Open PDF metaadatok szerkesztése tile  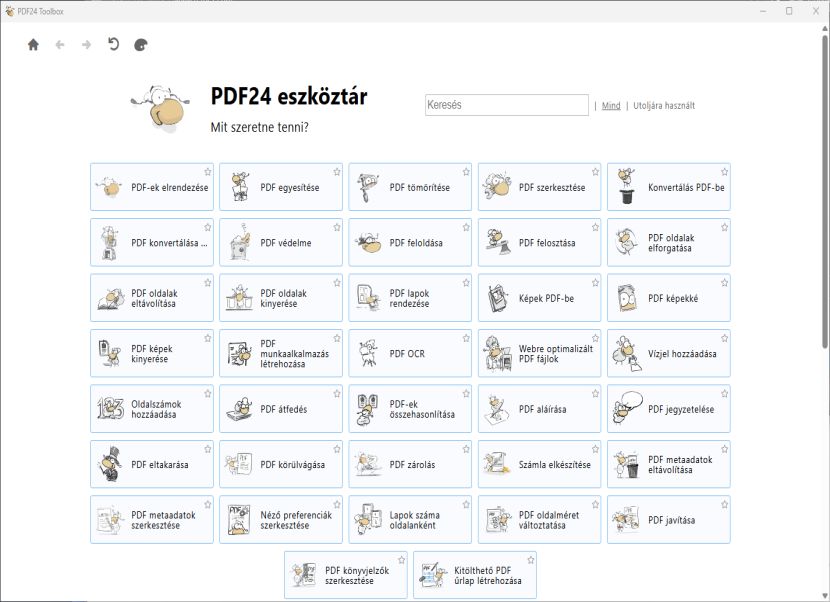(x=152, y=519)
